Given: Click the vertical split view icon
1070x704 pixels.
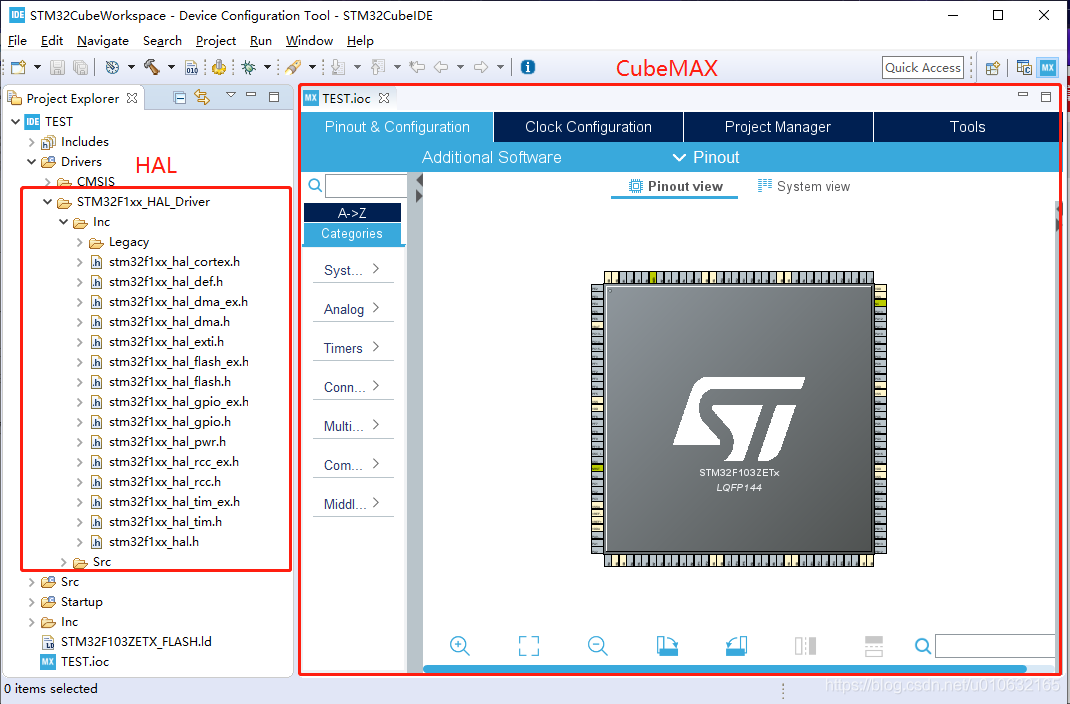Looking at the screenshot, I should point(805,645).
